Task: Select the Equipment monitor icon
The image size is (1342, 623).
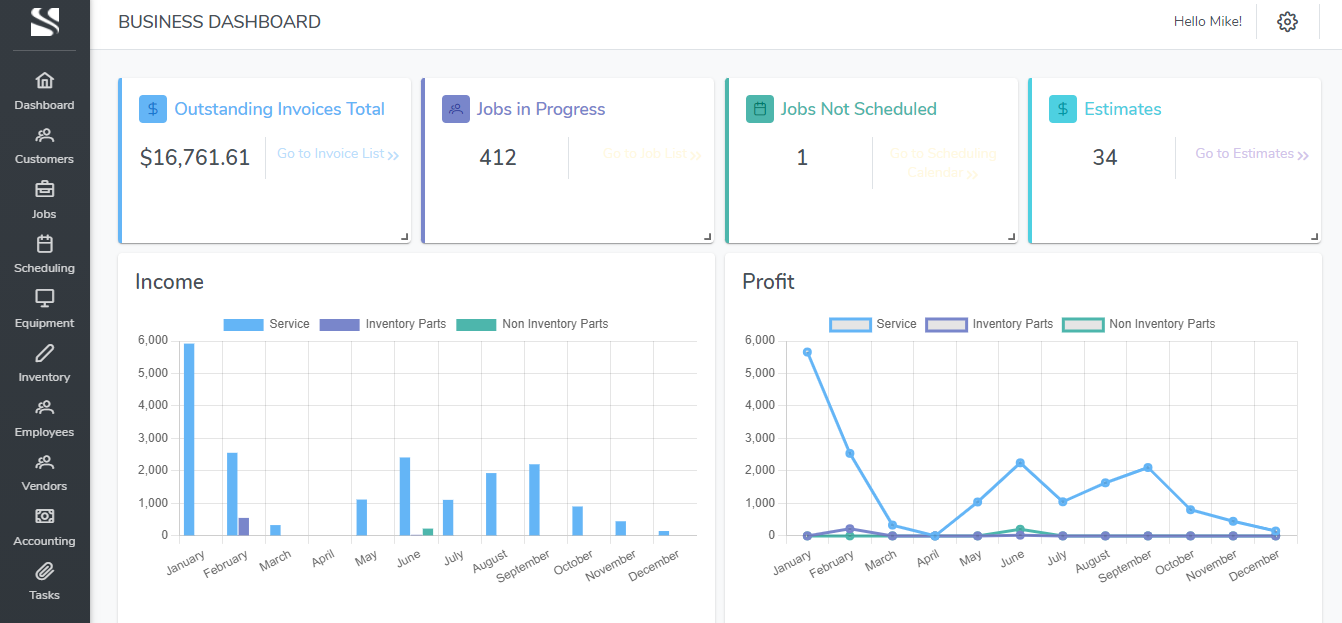Action: [44, 298]
